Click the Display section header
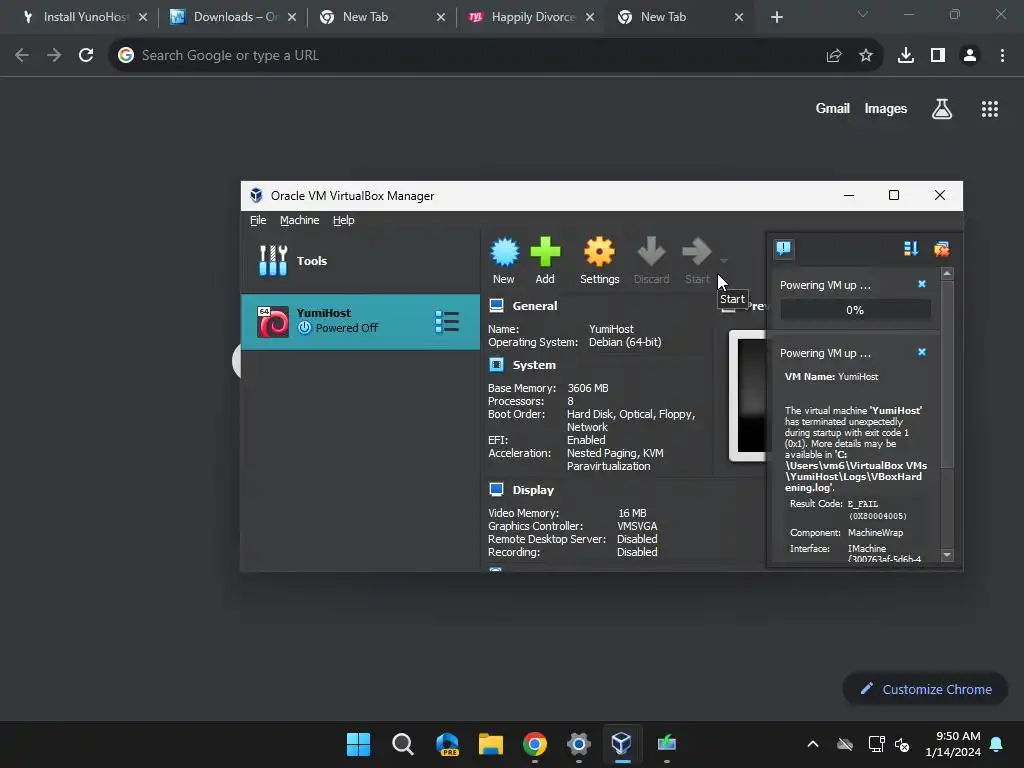 tap(533, 490)
